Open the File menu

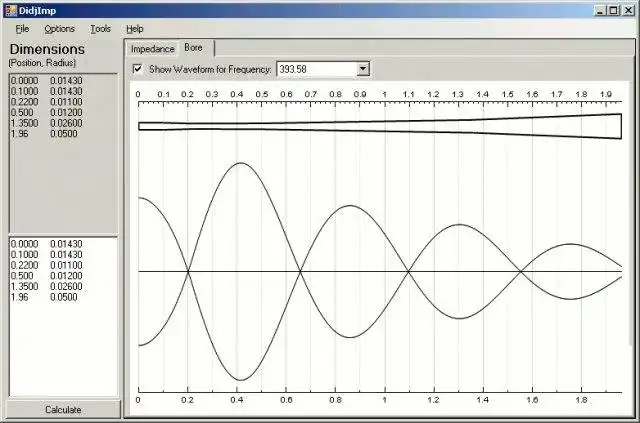22,29
